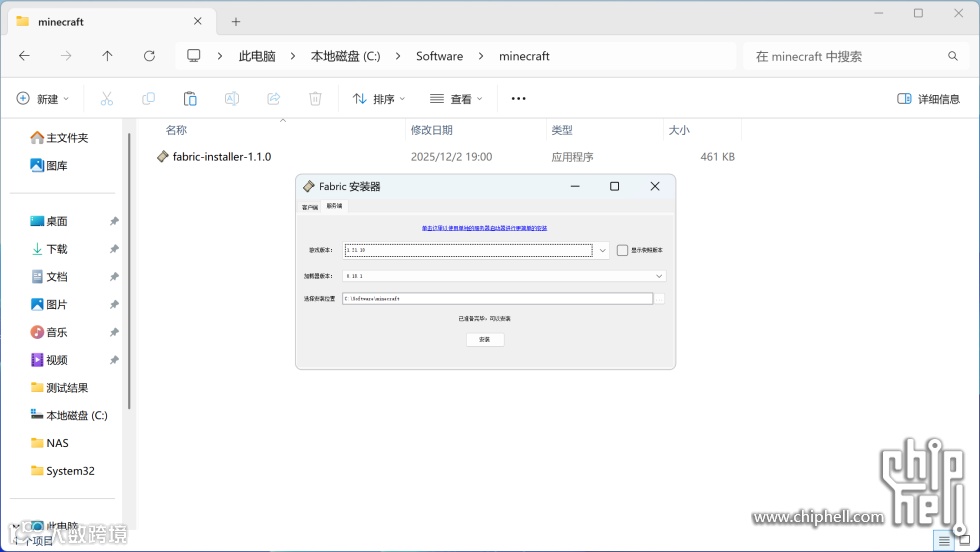
Task: Expand breadcrumb chevron after 此电脑
Action: click(292, 56)
